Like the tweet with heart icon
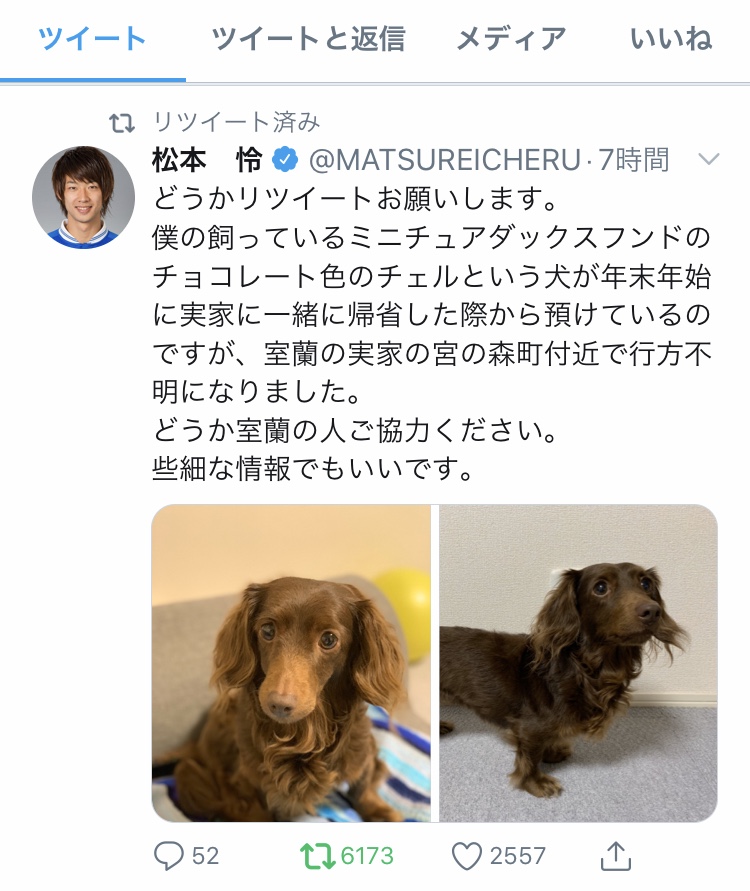Image resolution: width=750 pixels, height=891 pixels. click(466, 856)
